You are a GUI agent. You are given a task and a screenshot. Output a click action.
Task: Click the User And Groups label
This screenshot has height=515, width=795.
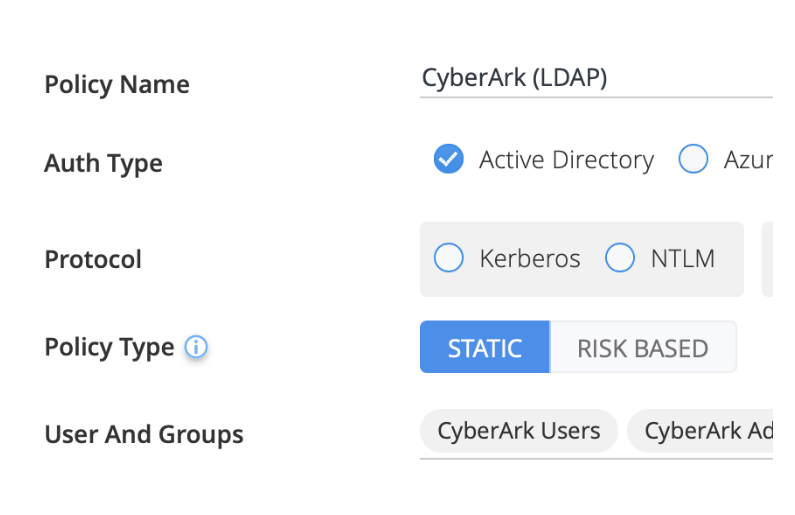tap(144, 435)
